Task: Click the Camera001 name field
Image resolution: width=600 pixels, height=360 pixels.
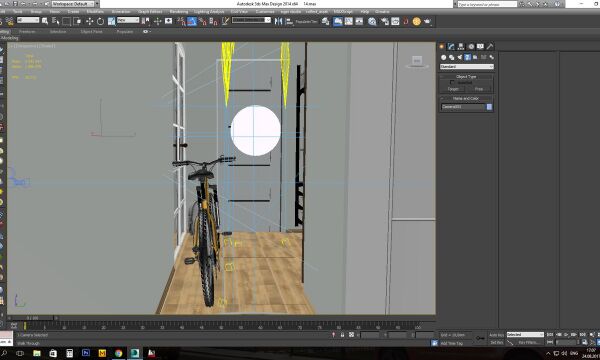Action: pyautogui.click(x=463, y=107)
